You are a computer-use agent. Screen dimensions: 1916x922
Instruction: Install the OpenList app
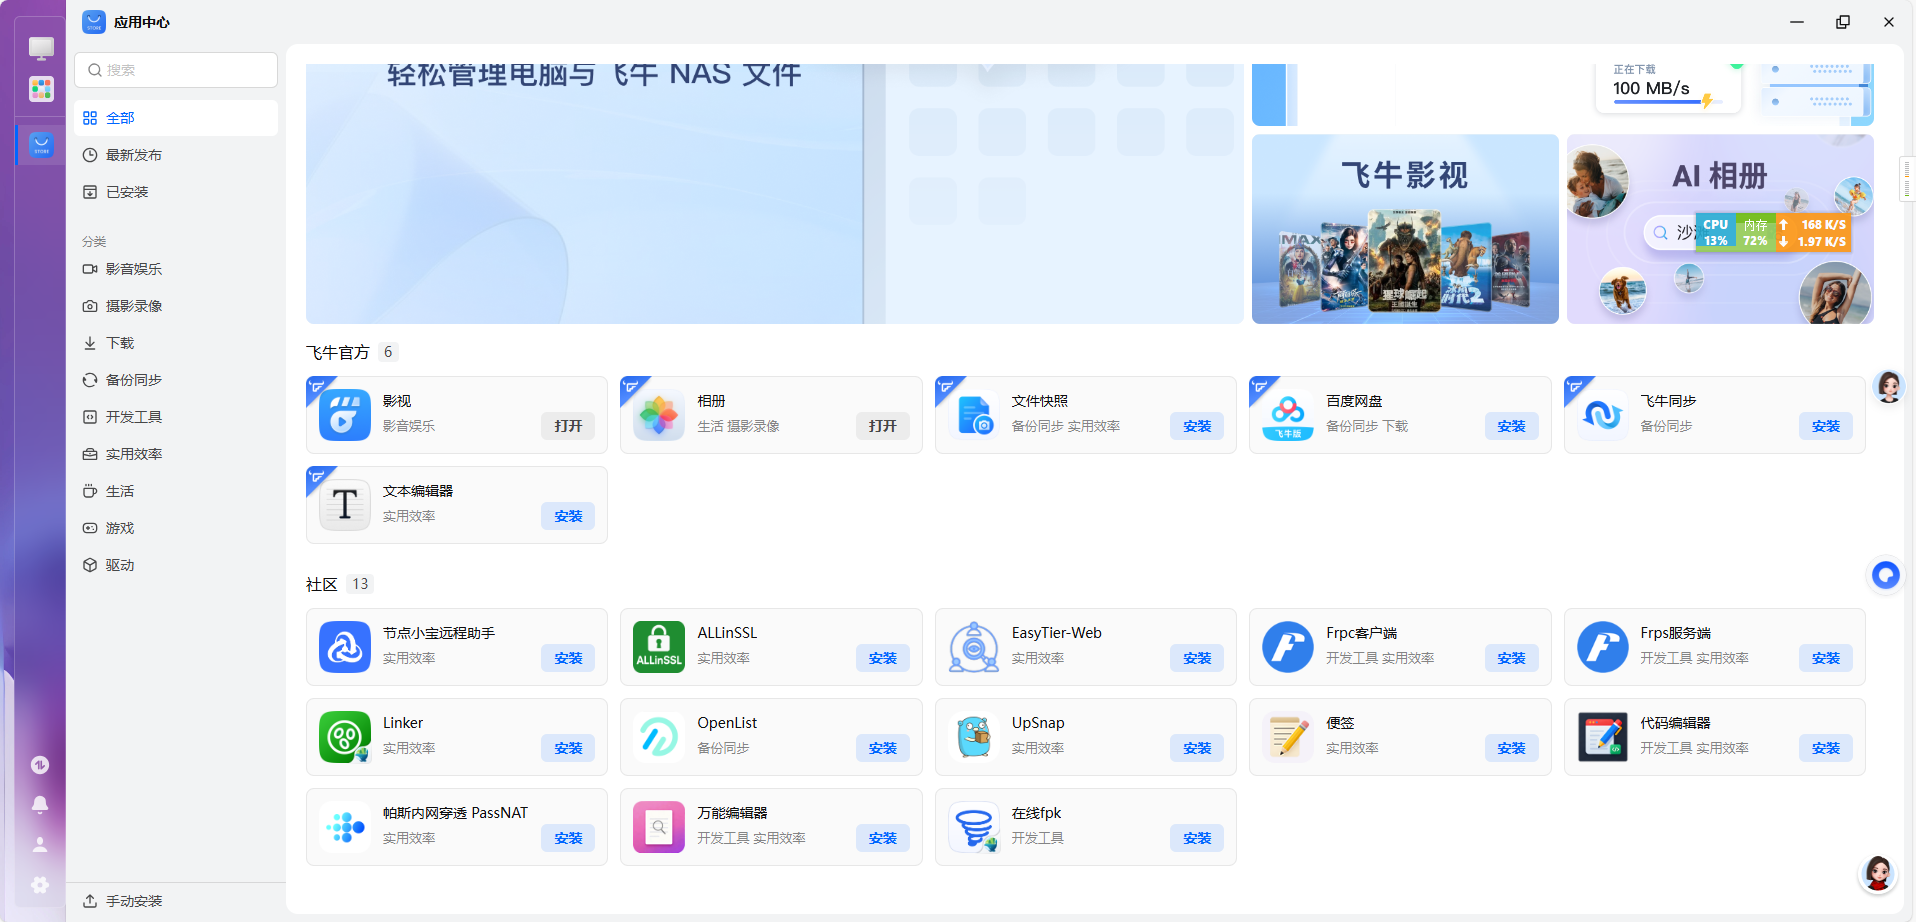coord(883,748)
